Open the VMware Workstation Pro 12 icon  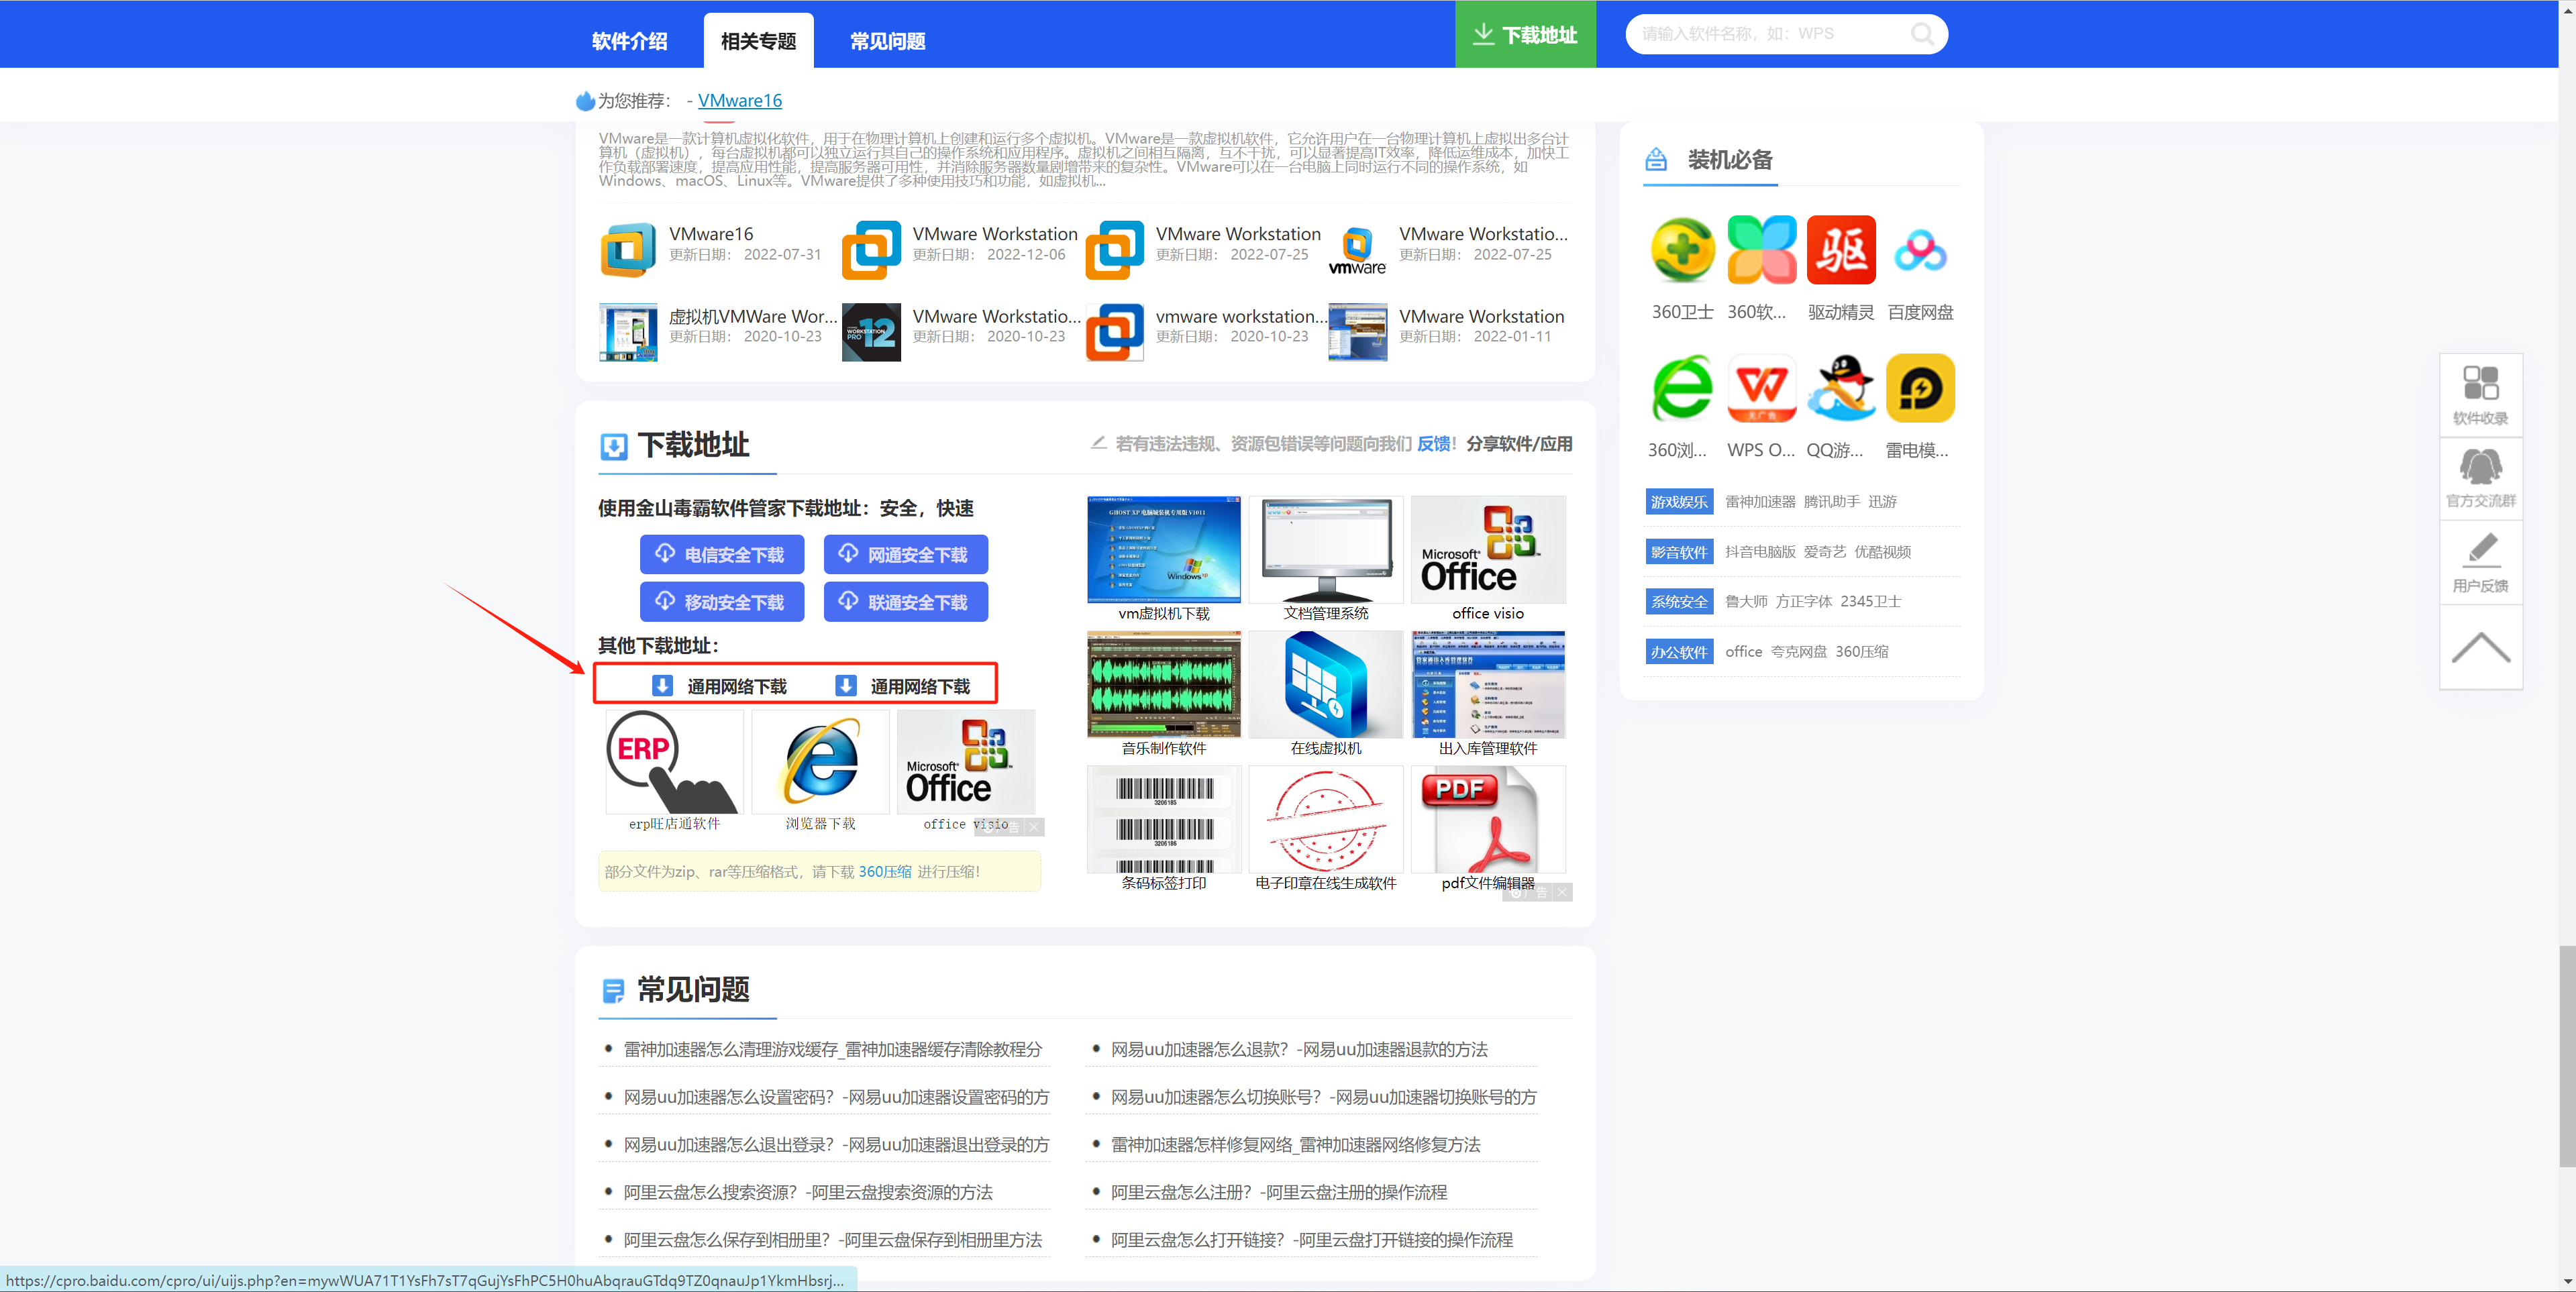click(871, 332)
